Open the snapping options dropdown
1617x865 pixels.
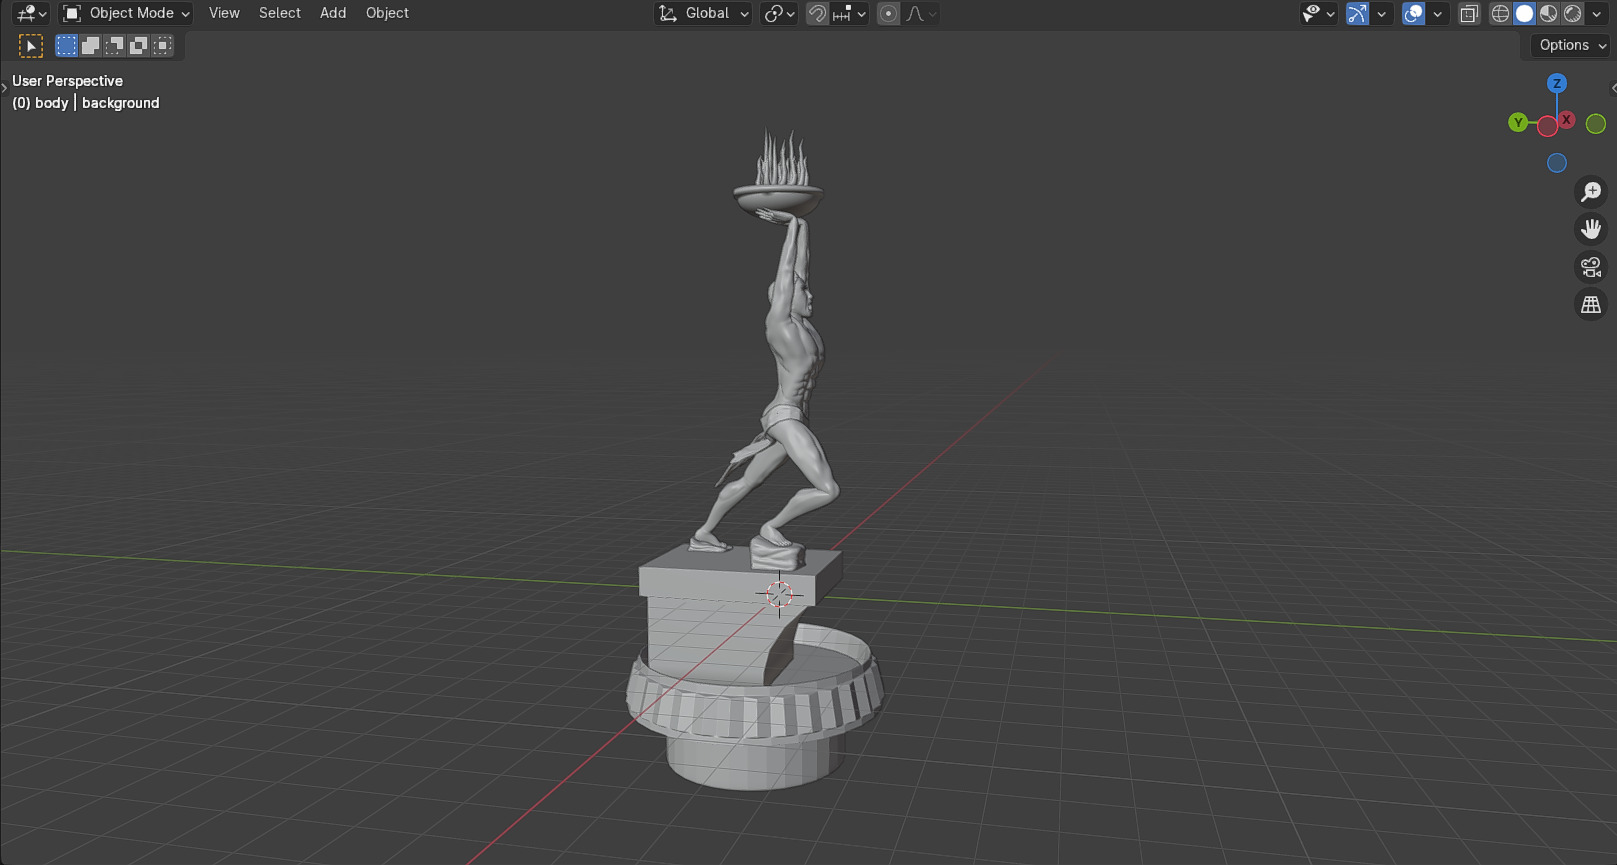pos(849,13)
